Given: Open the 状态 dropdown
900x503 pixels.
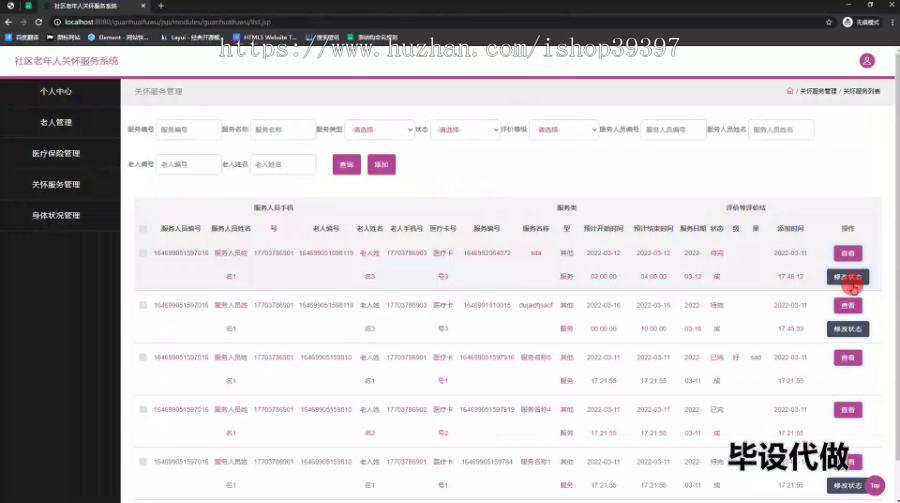Looking at the screenshot, I should tap(465, 130).
